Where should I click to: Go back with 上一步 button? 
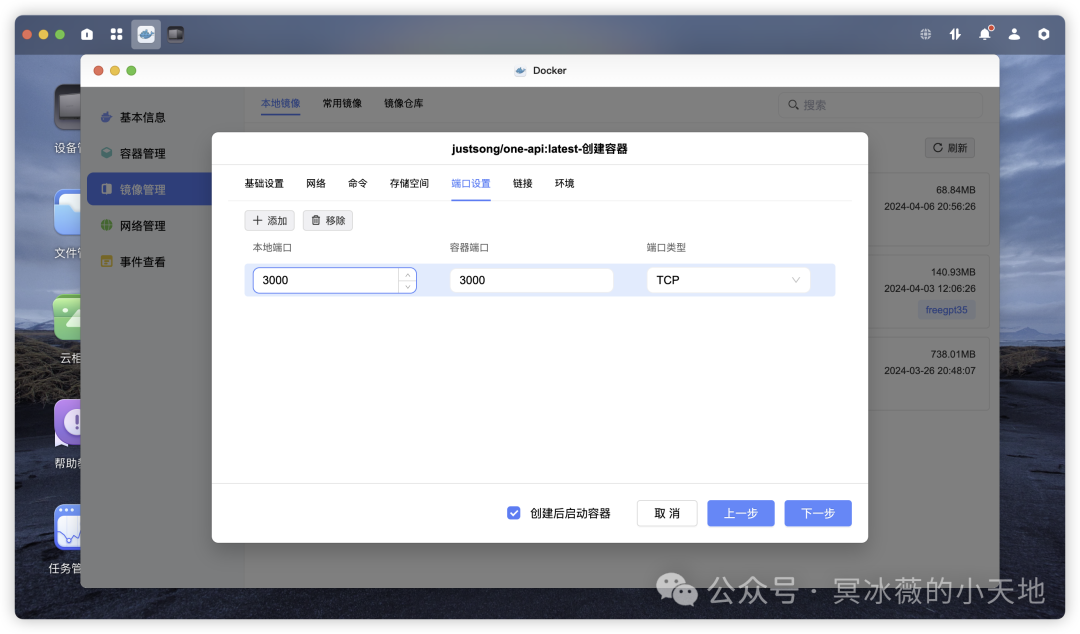(x=740, y=513)
